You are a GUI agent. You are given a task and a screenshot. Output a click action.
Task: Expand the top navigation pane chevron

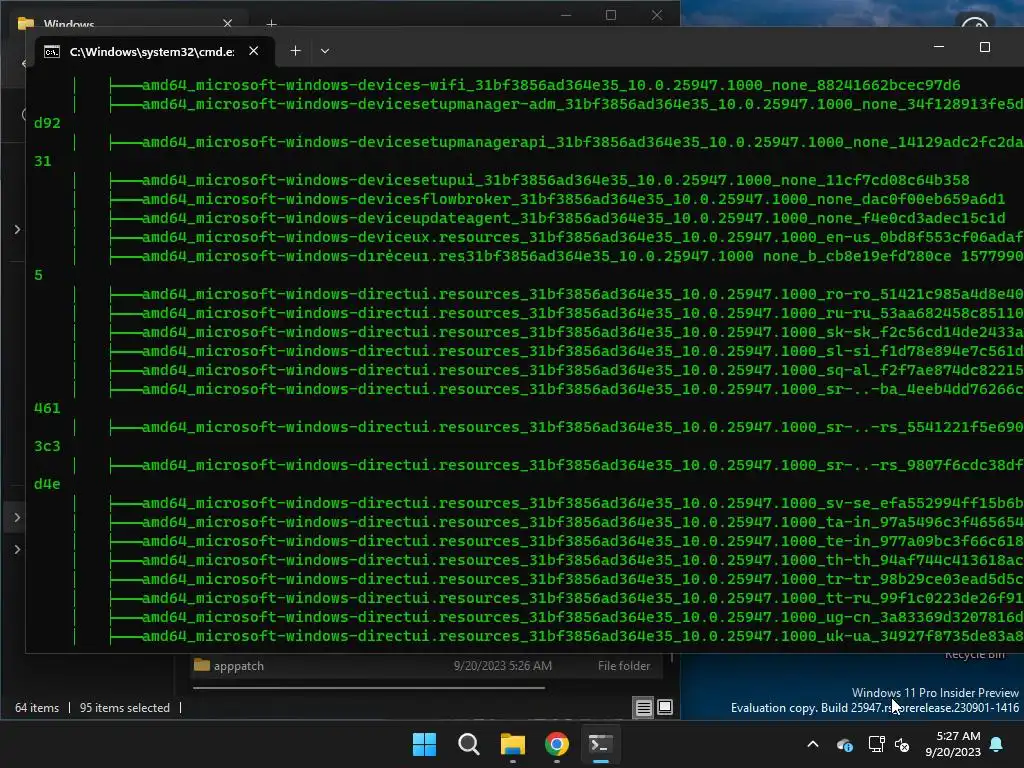tap(17, 229)
